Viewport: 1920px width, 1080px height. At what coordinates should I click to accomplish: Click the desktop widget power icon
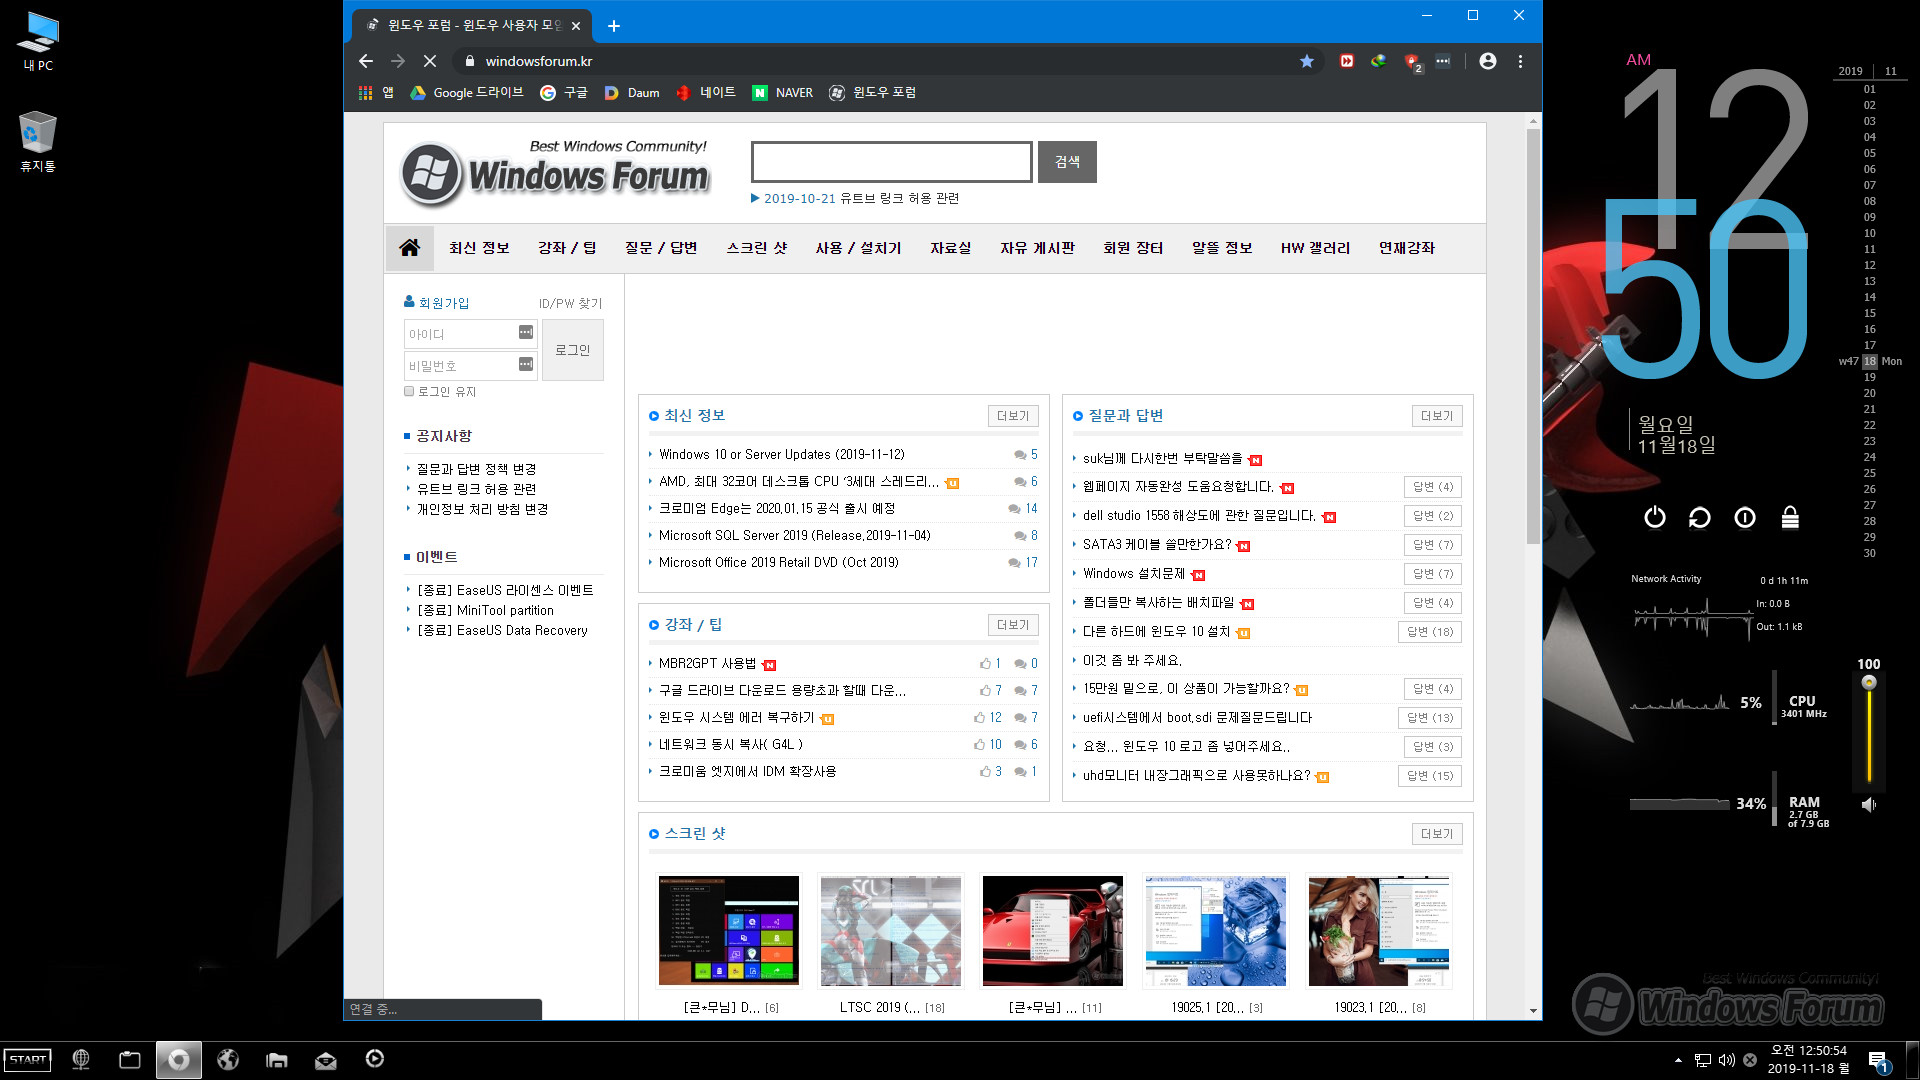(1655, 517)
